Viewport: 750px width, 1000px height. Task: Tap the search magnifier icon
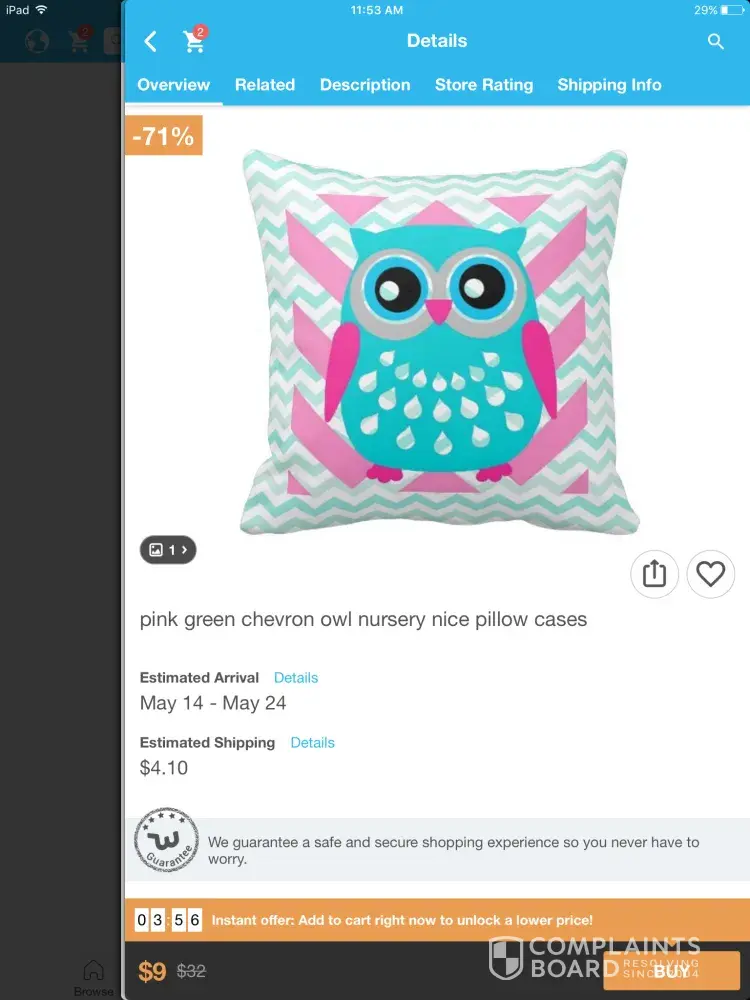(x=716, y=41)
